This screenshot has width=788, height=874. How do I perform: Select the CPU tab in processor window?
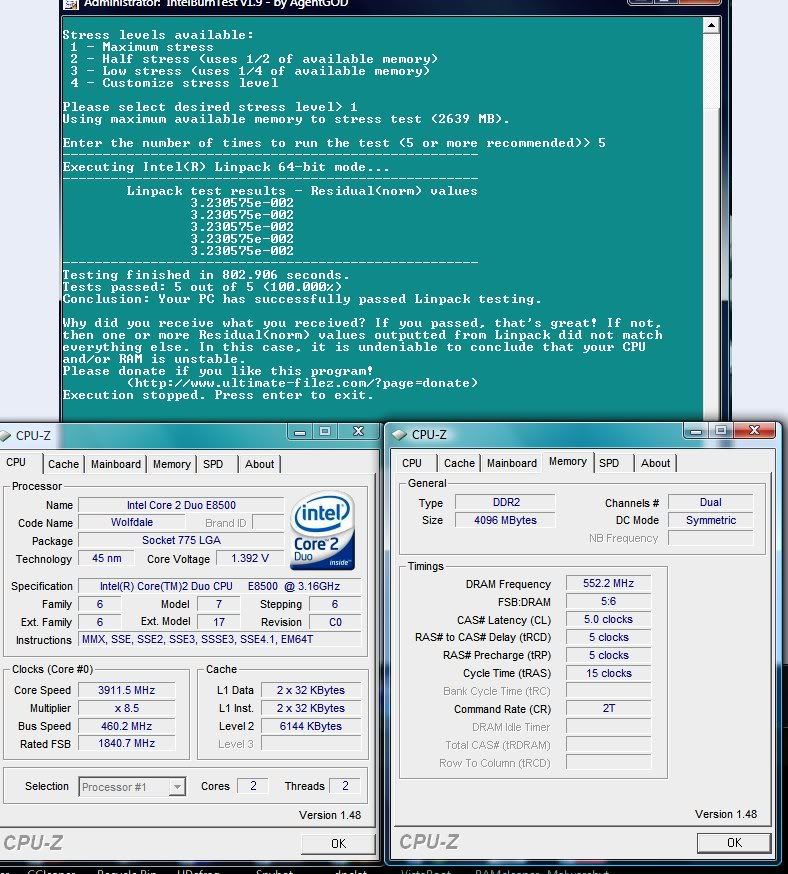tap(16, 463)
